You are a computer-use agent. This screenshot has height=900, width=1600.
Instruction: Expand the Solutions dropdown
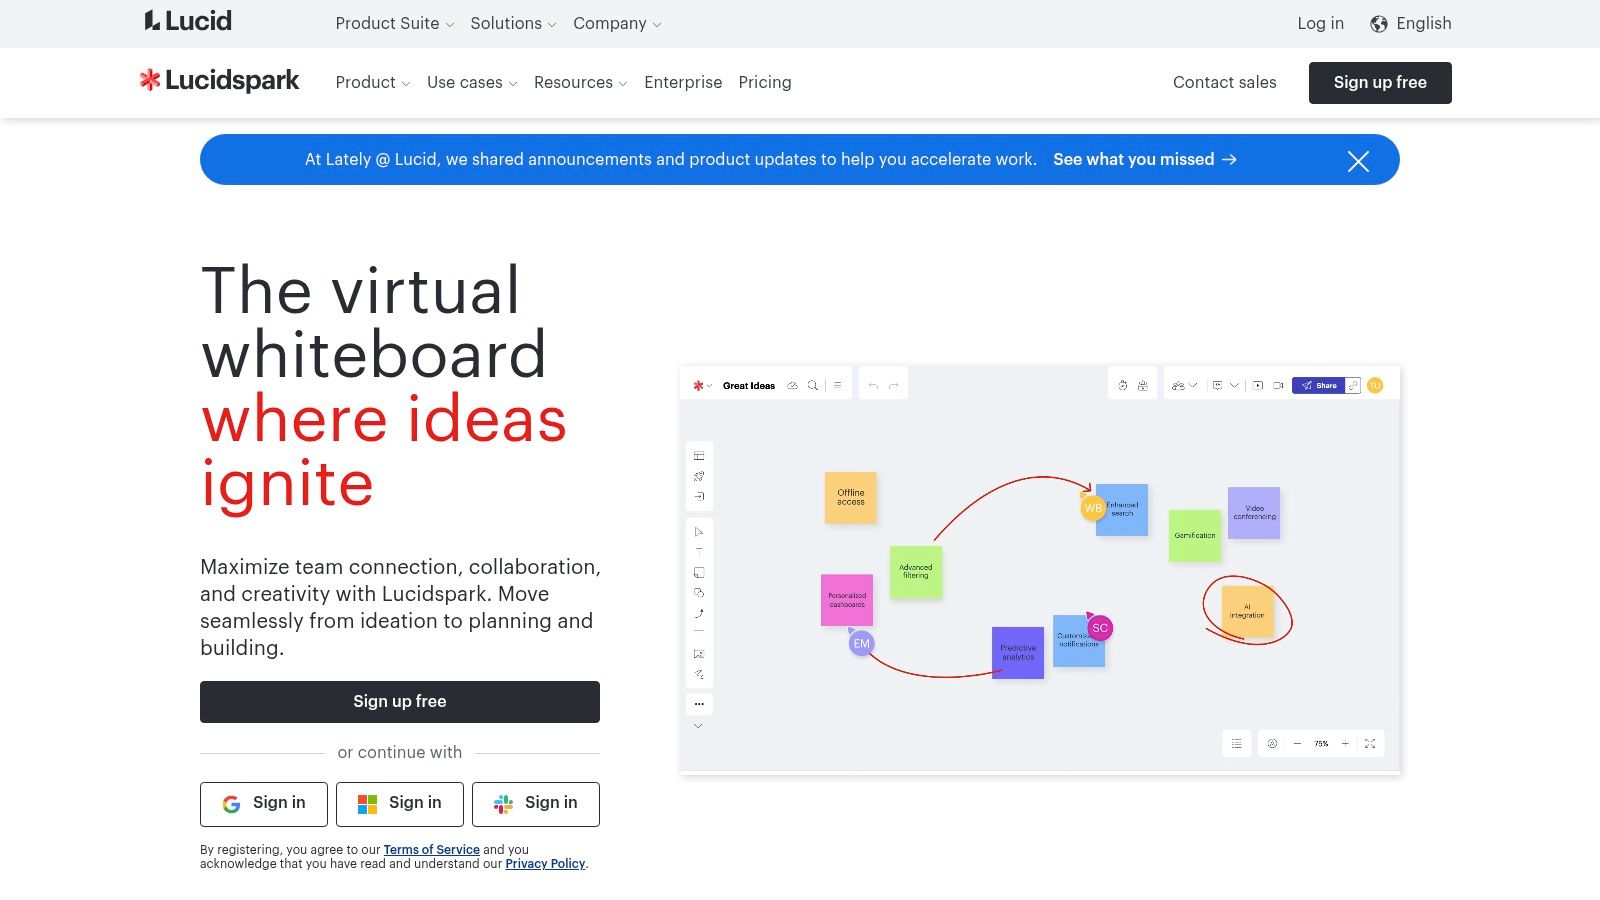pos(513,24)
